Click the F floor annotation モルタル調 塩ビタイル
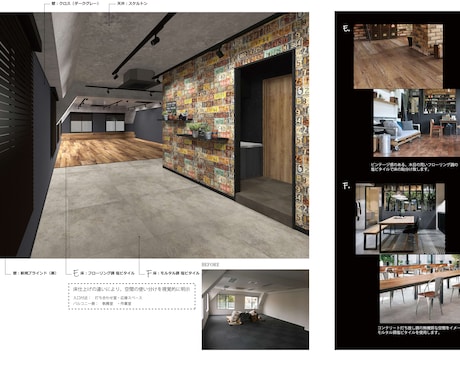The height and width of the screenshot is (380, 460). point(173,273)
